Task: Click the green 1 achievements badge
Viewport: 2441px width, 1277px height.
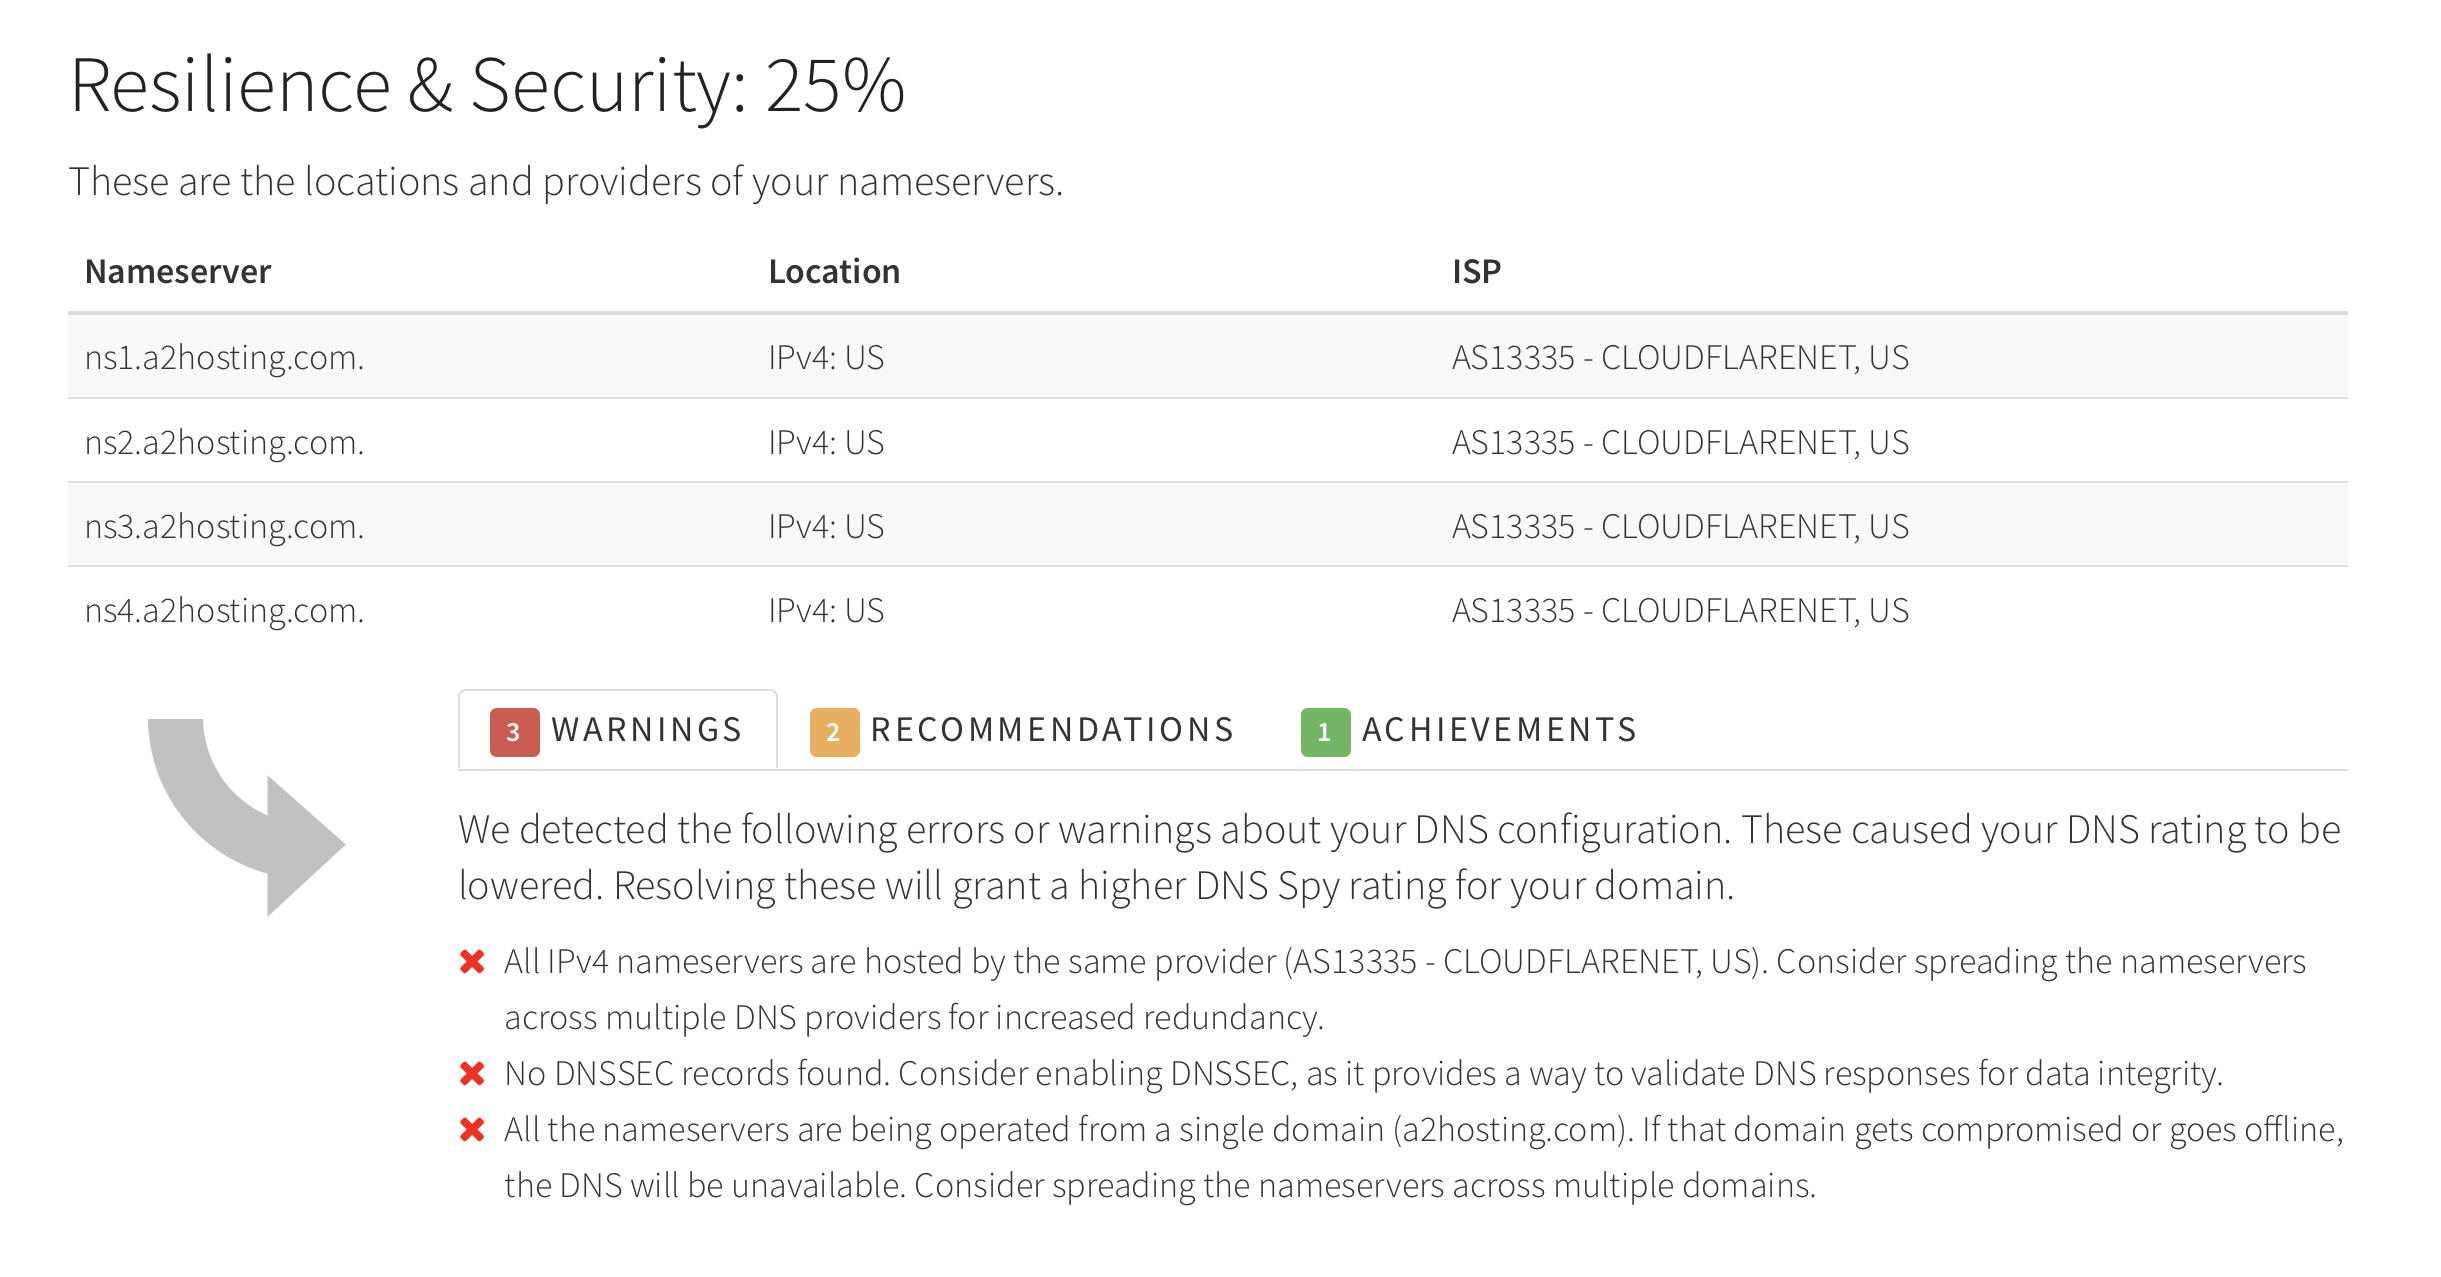Action: coord(1325,732)
